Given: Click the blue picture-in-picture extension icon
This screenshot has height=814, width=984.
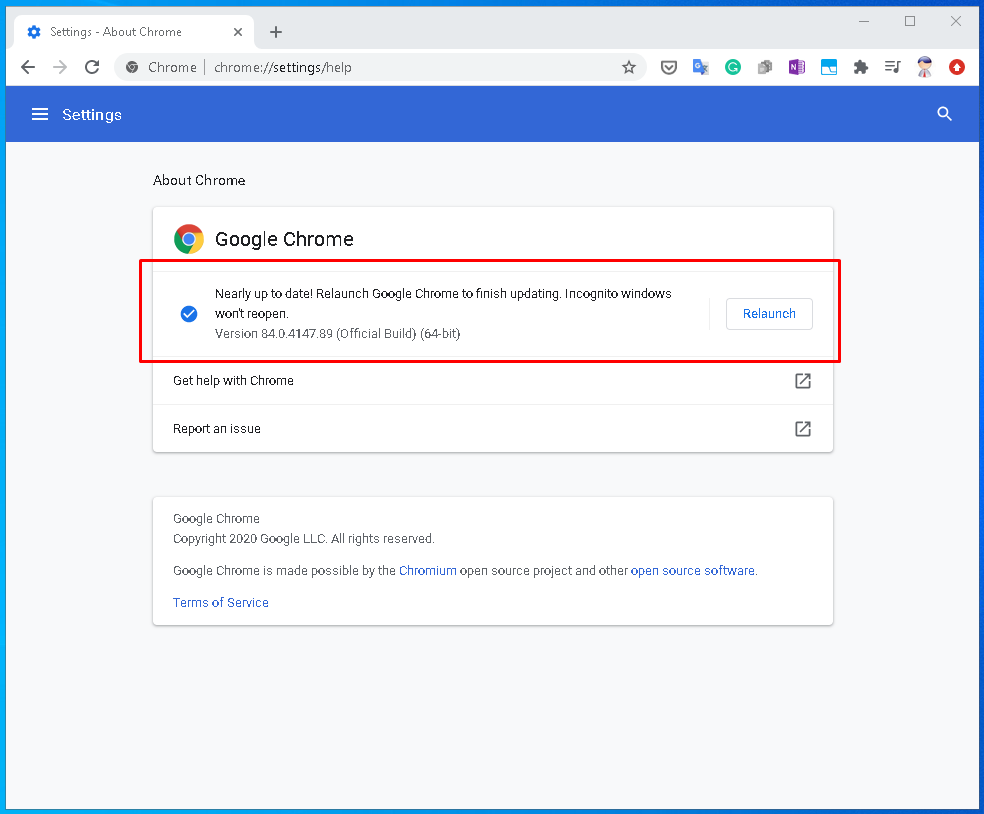Looking at the screenshot, I should [x=829, y=67].
